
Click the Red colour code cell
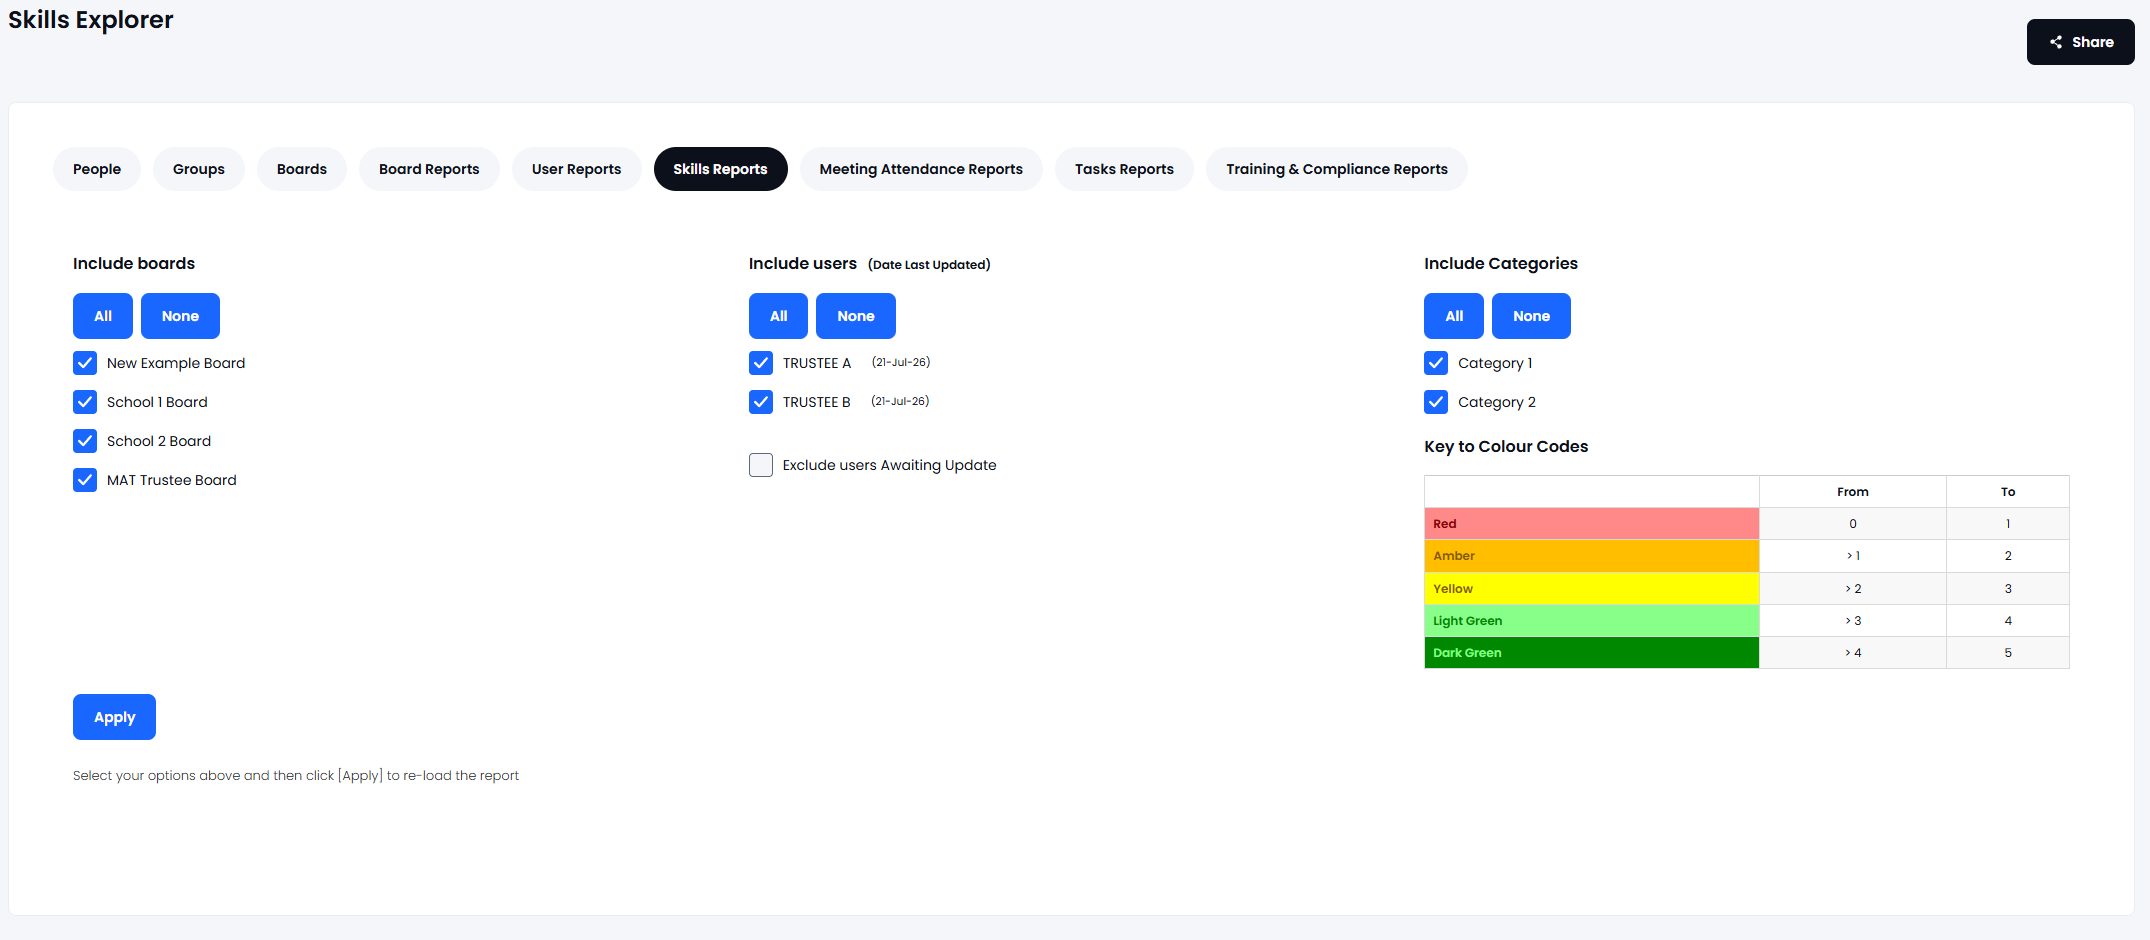tap(1591, 524)
